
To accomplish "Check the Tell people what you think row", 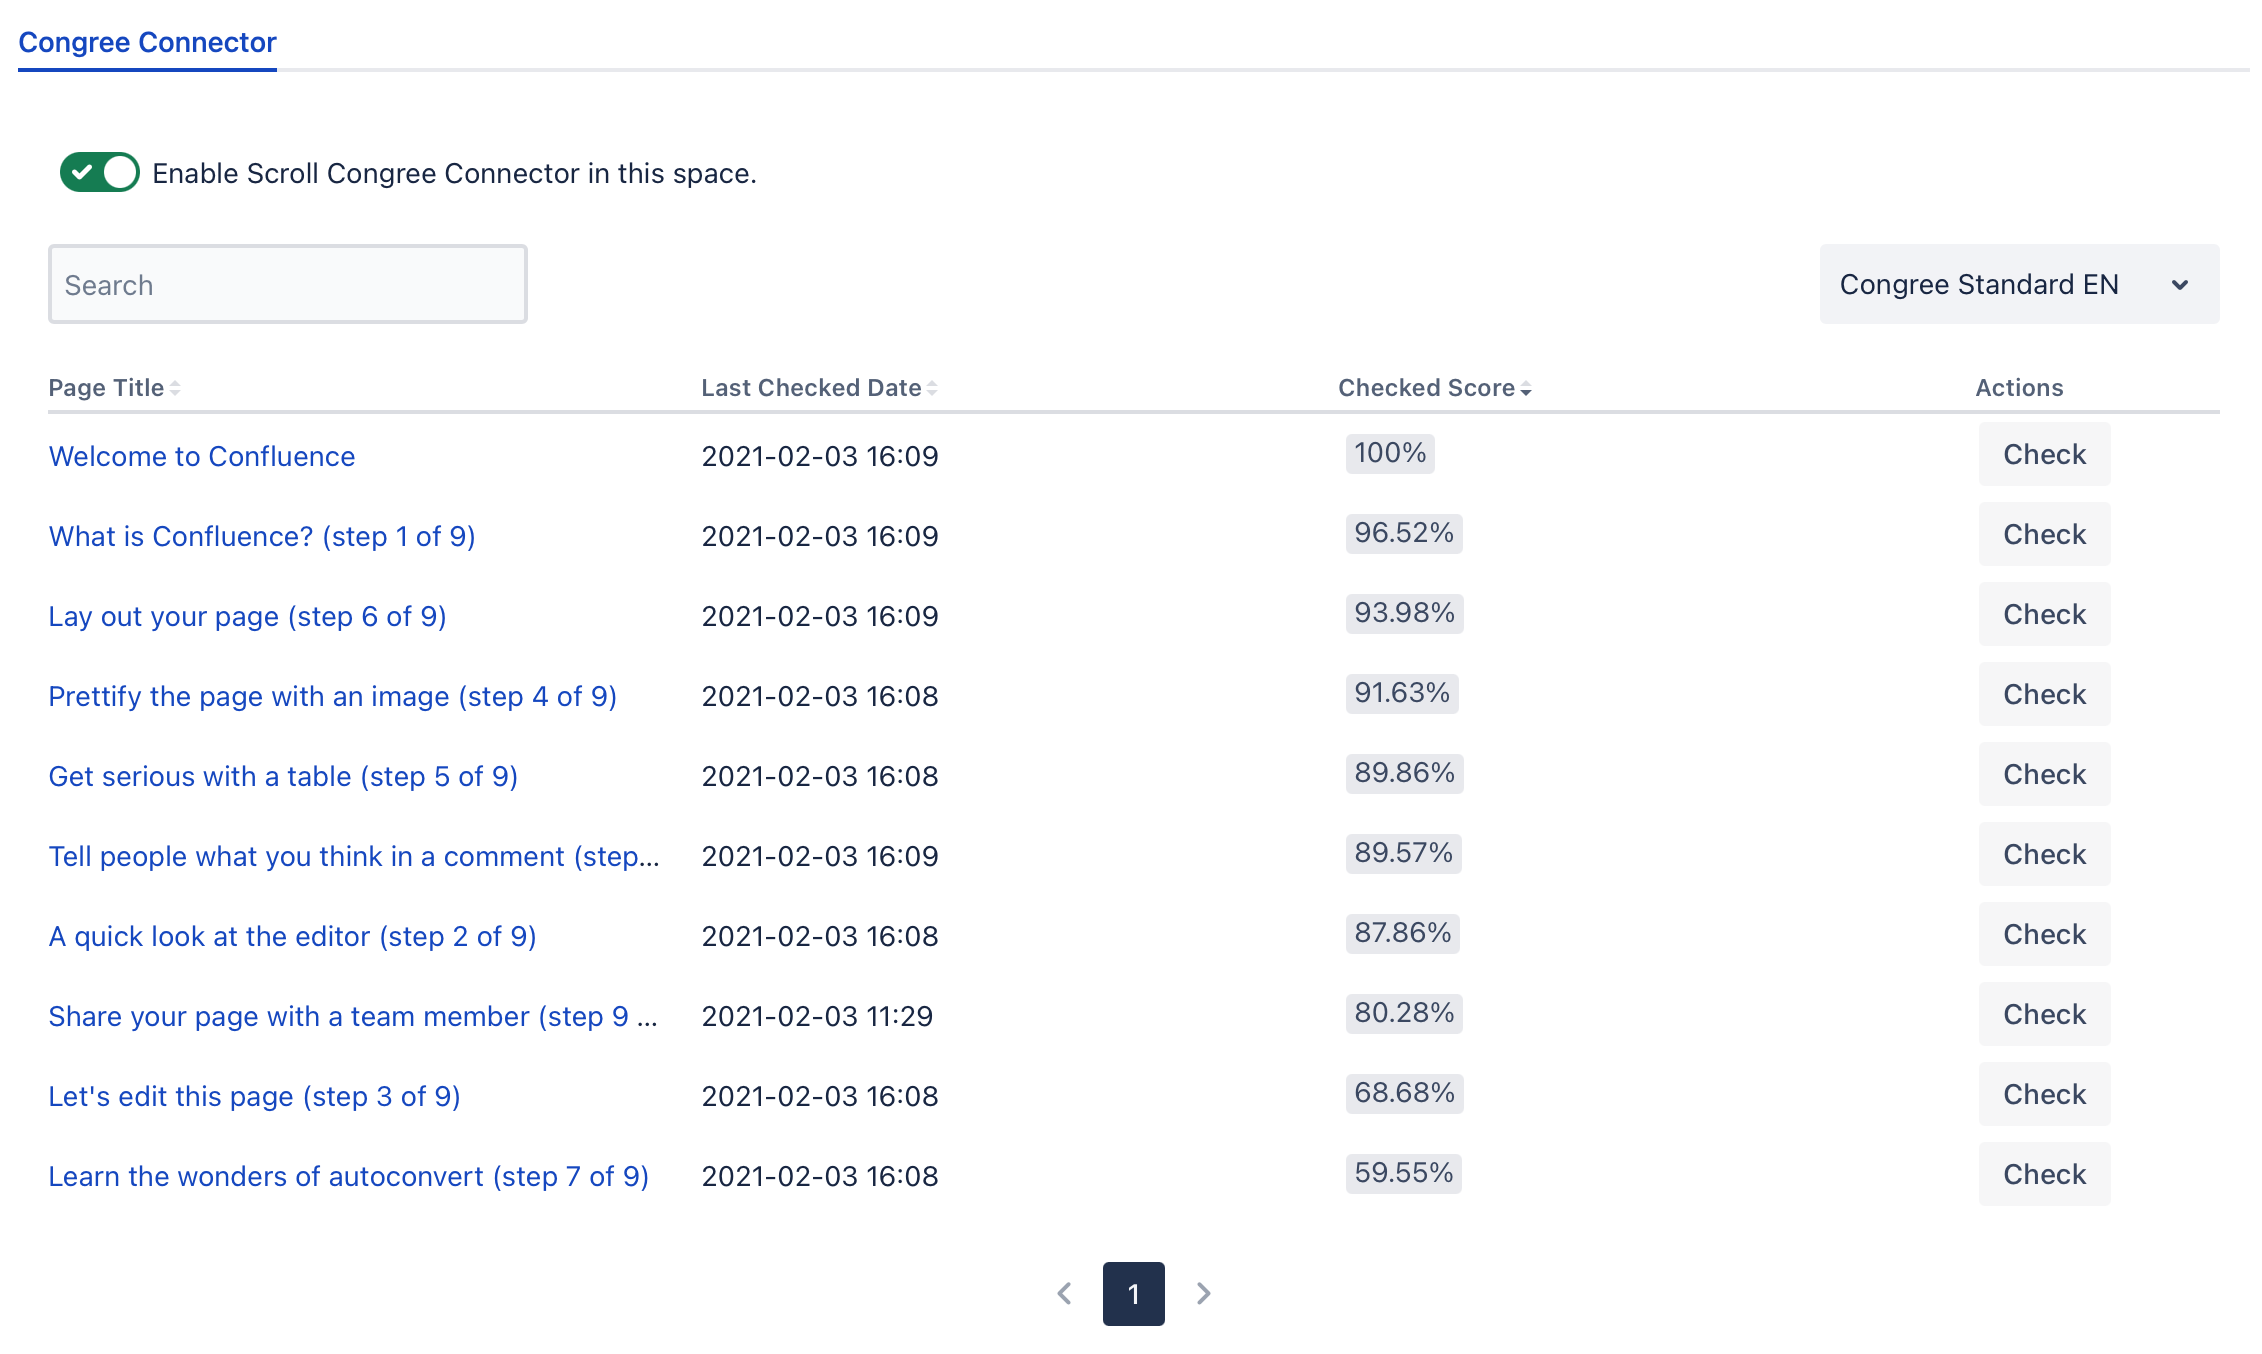I will (2044, 854).
